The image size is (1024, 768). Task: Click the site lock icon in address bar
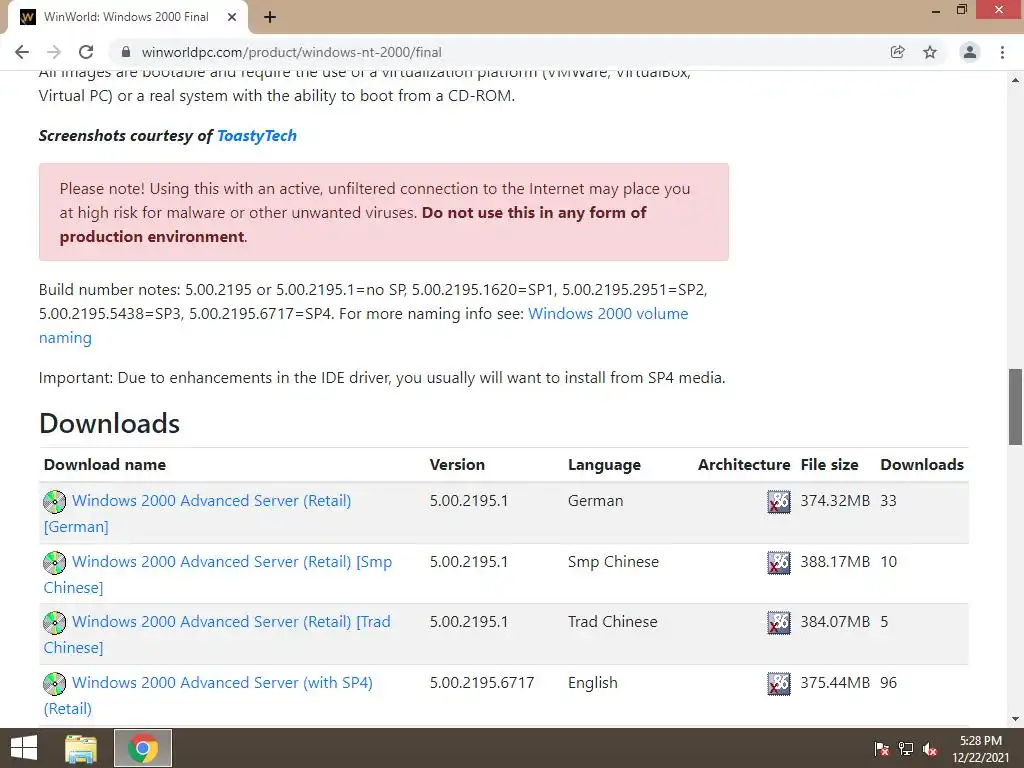(126, 52)
